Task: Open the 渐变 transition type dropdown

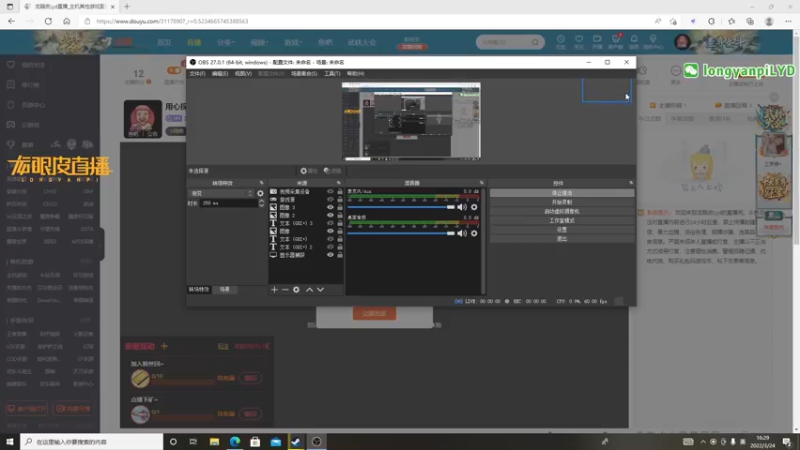Action: (221, 193)
